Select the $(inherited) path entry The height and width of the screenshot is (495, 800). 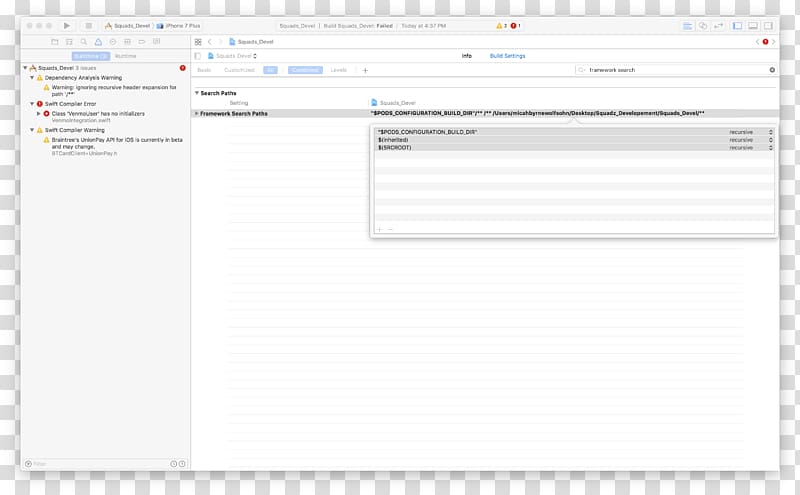(x=393, y=140)
